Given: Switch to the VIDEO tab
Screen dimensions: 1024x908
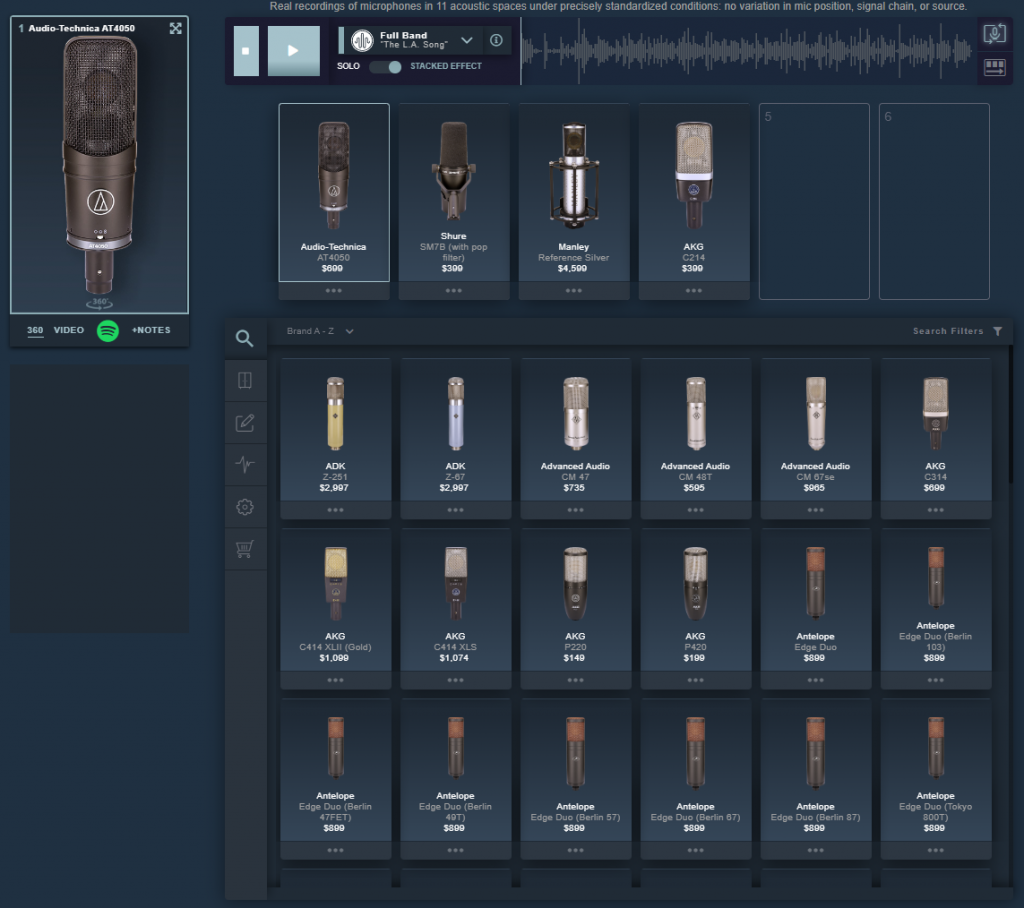Looking at the screenshot, I should point(69,330).
